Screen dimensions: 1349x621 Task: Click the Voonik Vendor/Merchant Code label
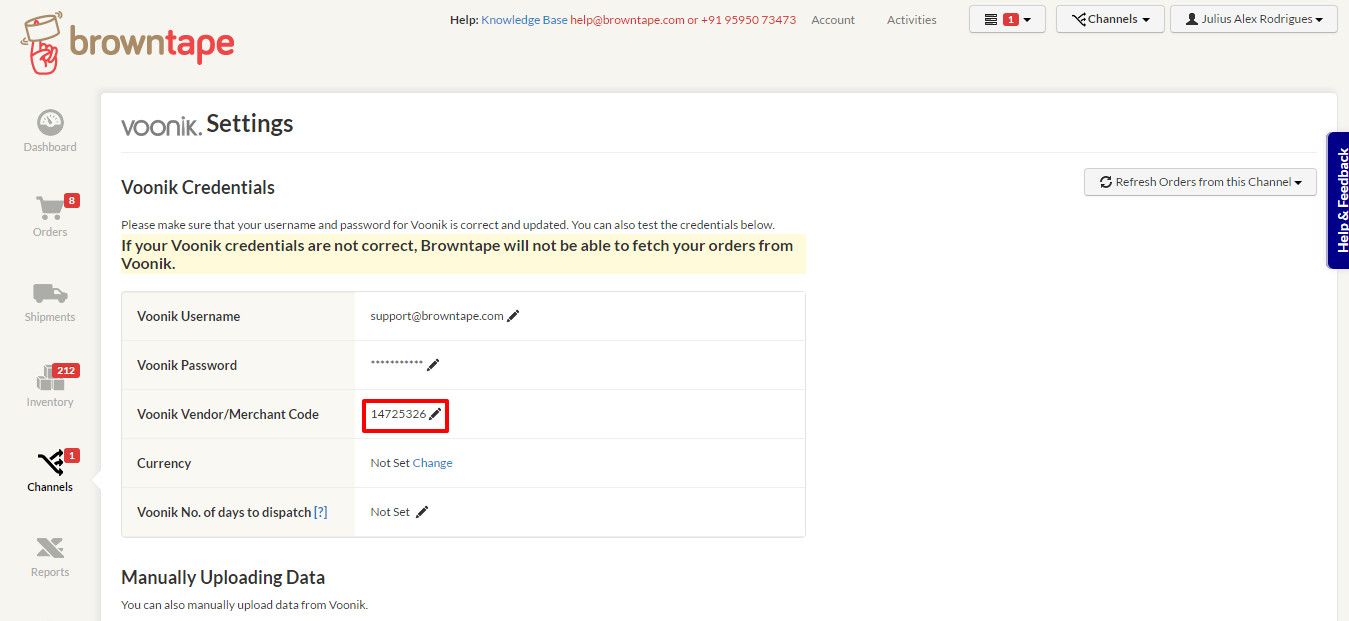click(228, 414)
